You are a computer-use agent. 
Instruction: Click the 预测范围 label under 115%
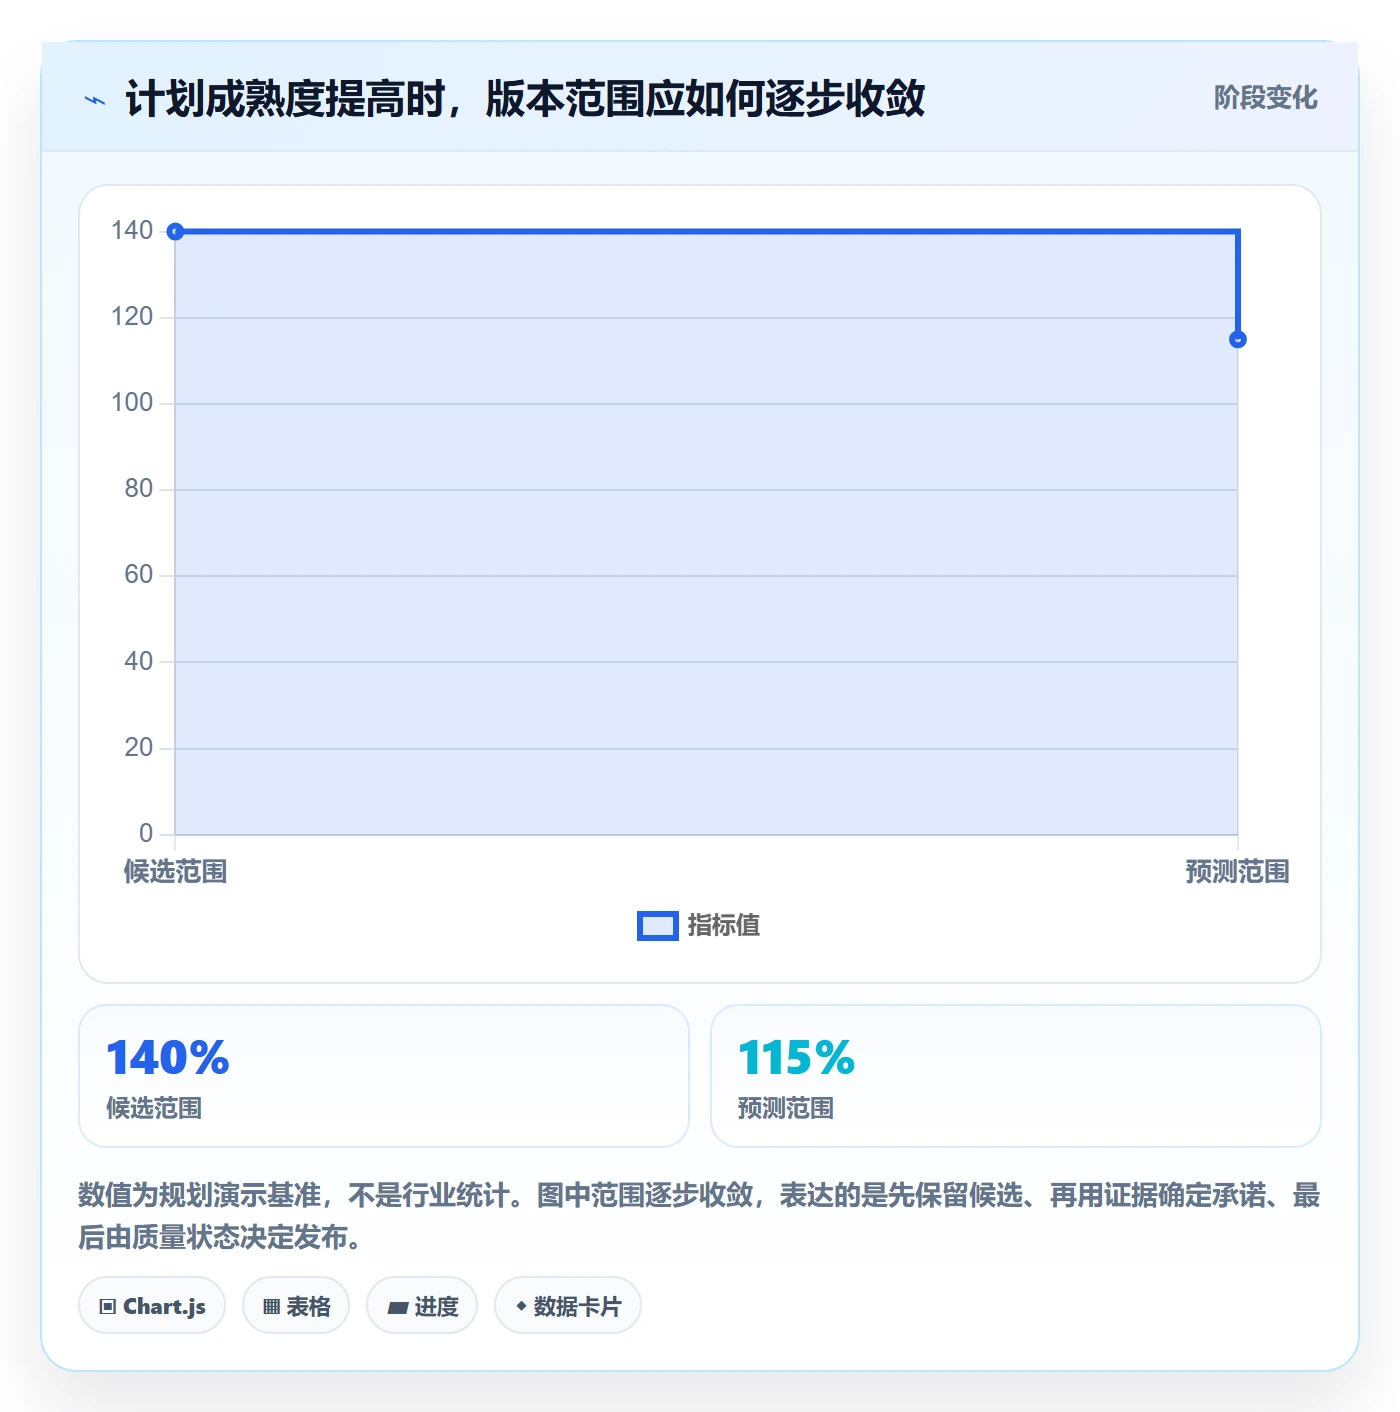pos(786,1108)
